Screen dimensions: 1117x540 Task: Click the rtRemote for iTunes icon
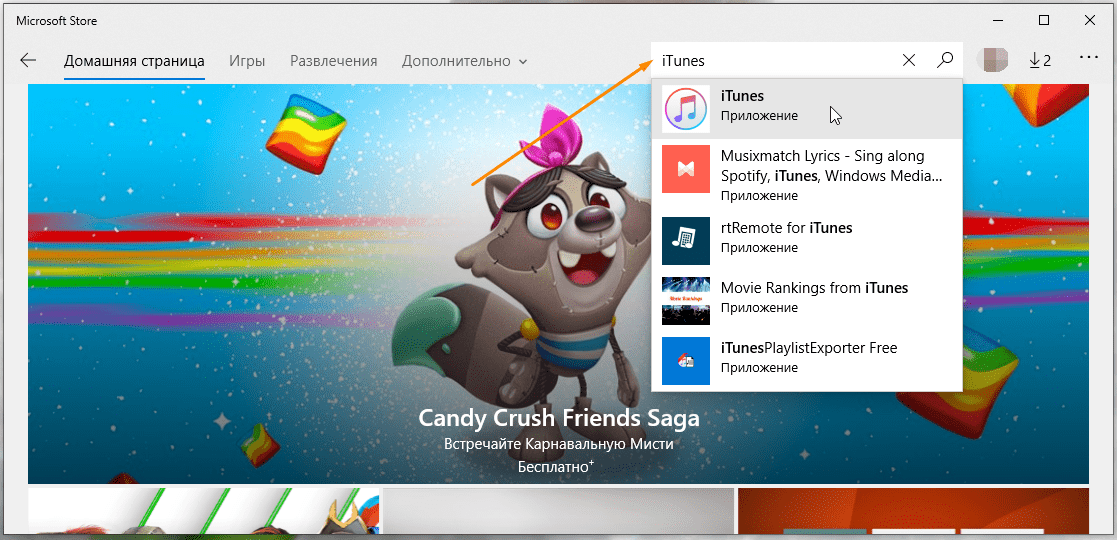tap(685, 241)
